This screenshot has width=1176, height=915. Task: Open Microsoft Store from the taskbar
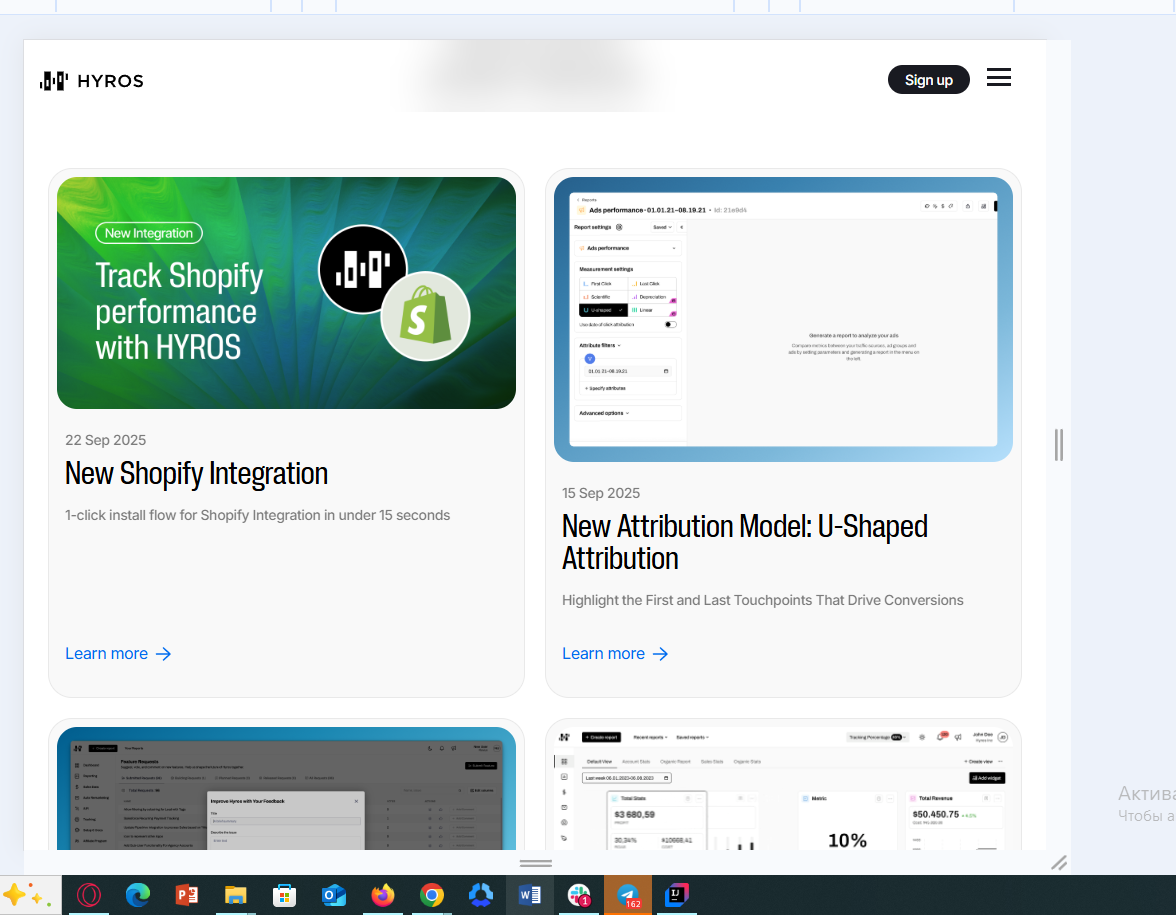click(x=284, y=895)
